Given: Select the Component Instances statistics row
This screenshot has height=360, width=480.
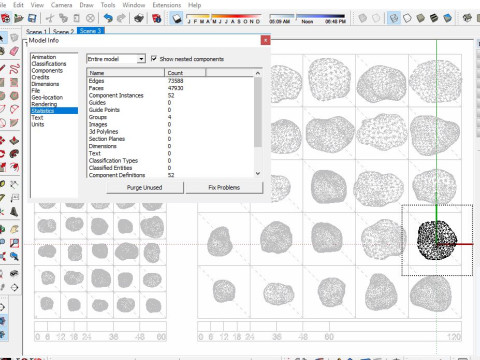Looking at the screenshot, I should point(170,95).
